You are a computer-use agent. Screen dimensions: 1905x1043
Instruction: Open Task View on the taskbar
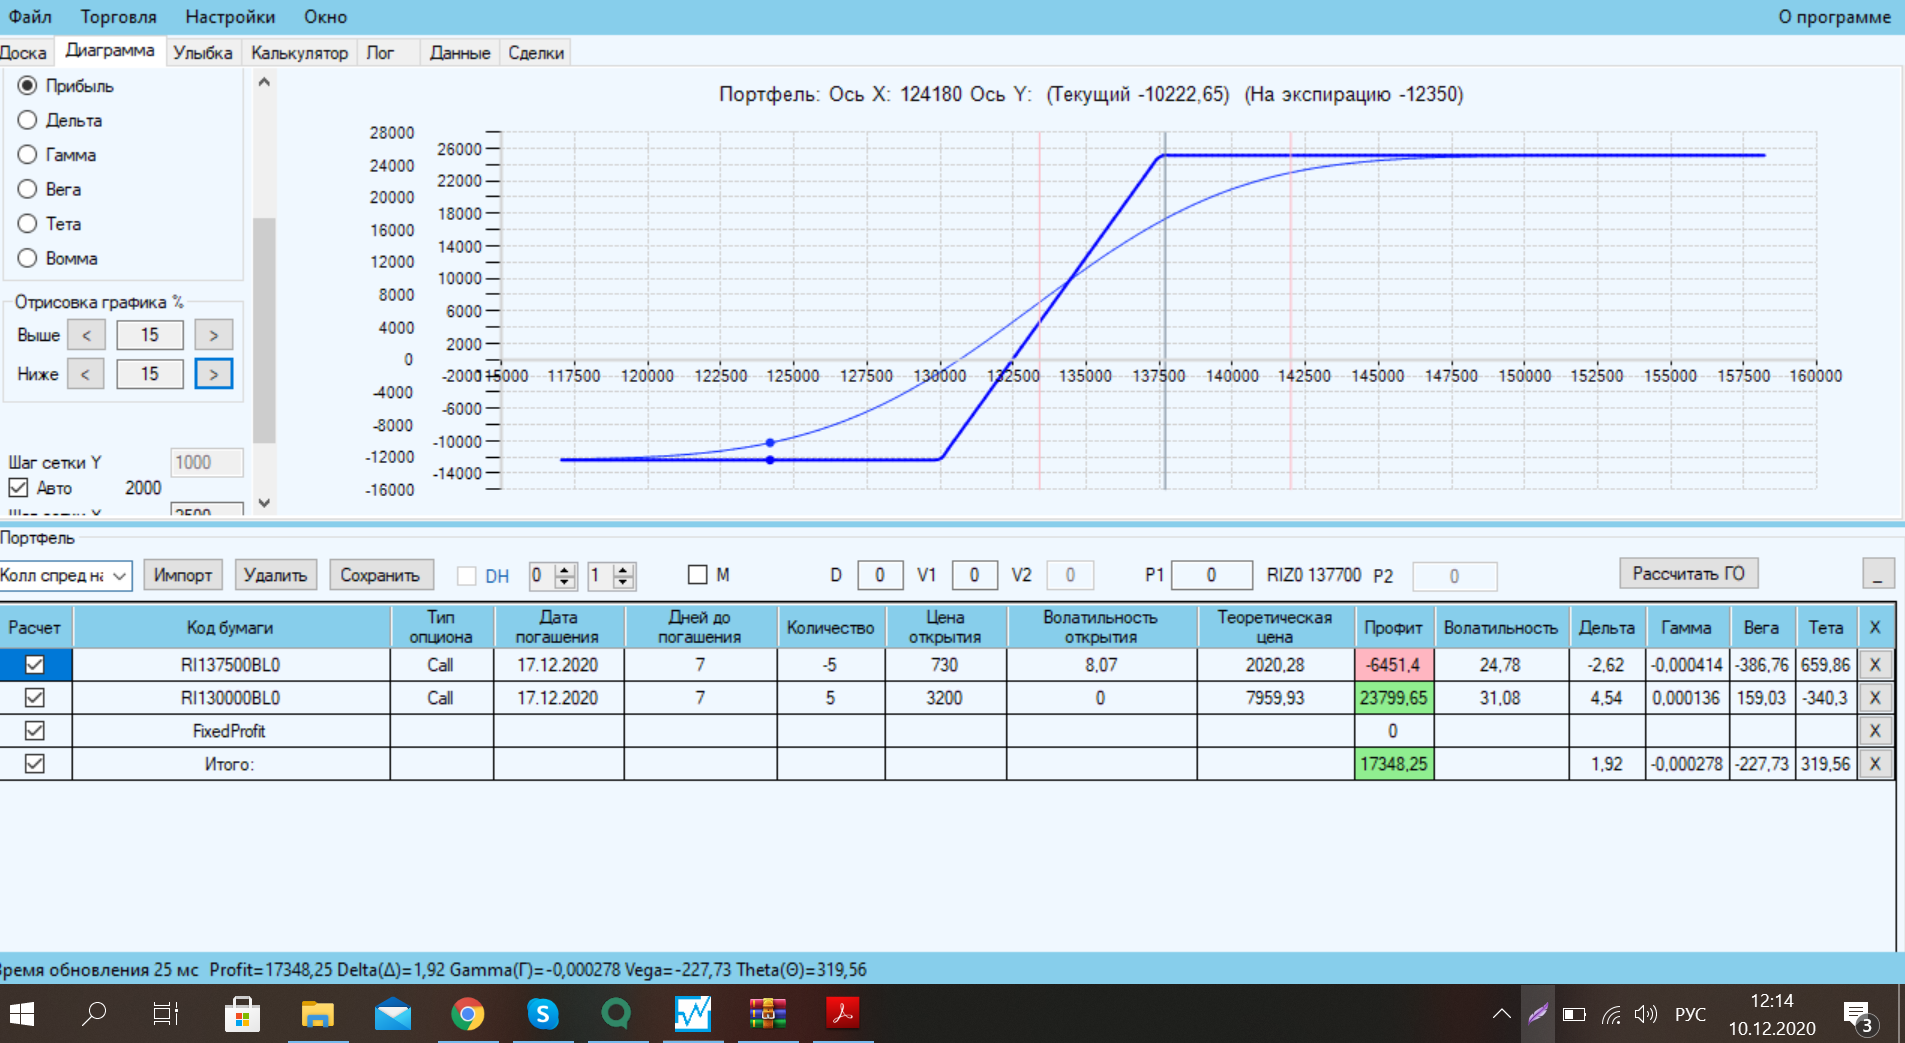pos(166,1014)
